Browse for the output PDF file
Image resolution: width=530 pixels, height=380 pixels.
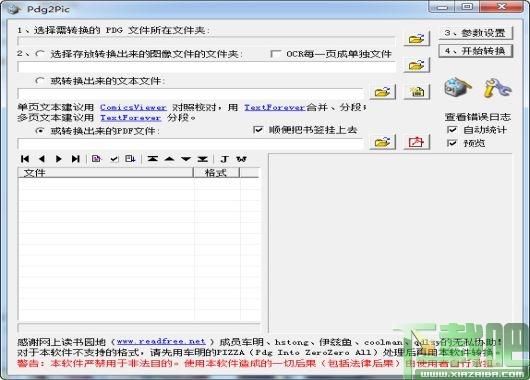pos(383,142)
